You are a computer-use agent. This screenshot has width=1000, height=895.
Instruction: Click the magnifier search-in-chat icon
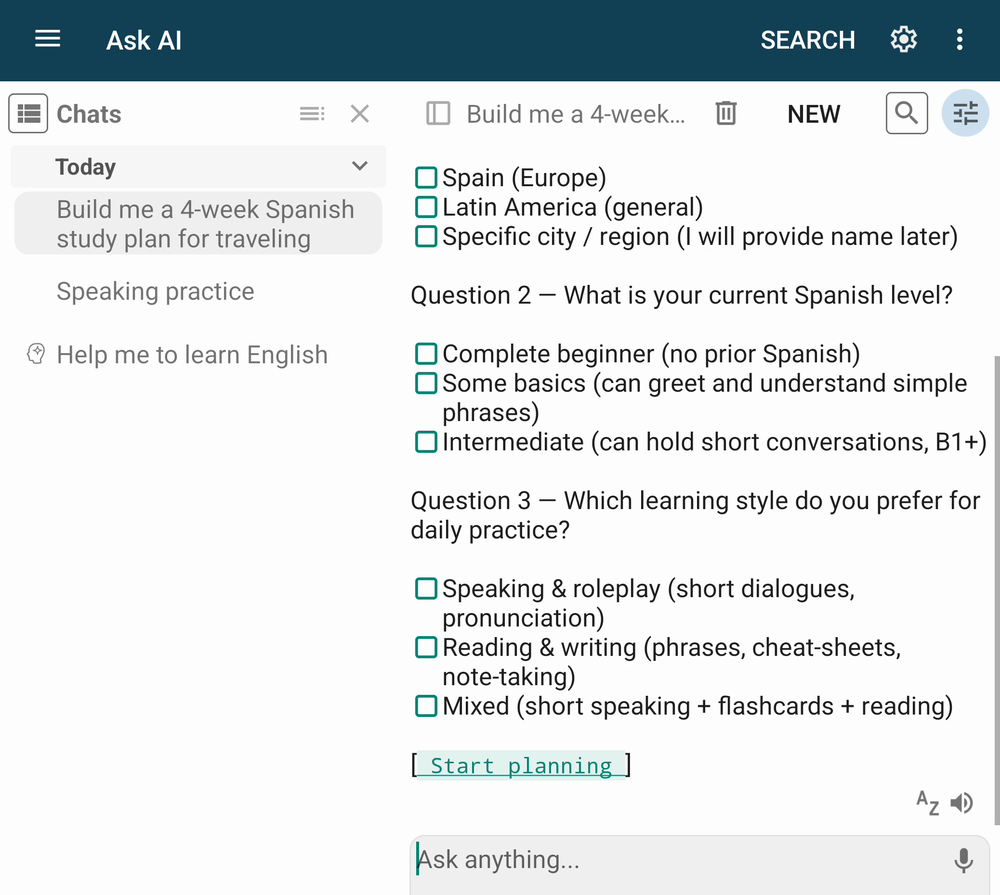point(906,113)
